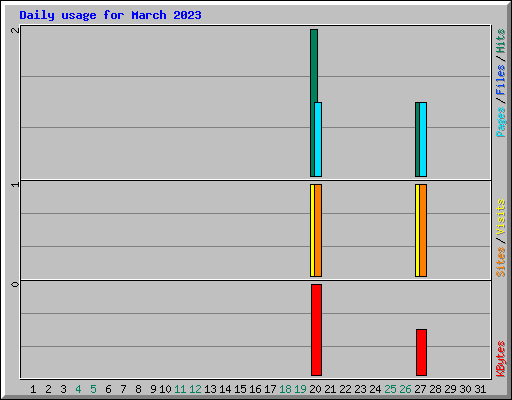Click day label 19 on the axis
Viewport: 512px width, 400px height.
(x=300, y=389)
